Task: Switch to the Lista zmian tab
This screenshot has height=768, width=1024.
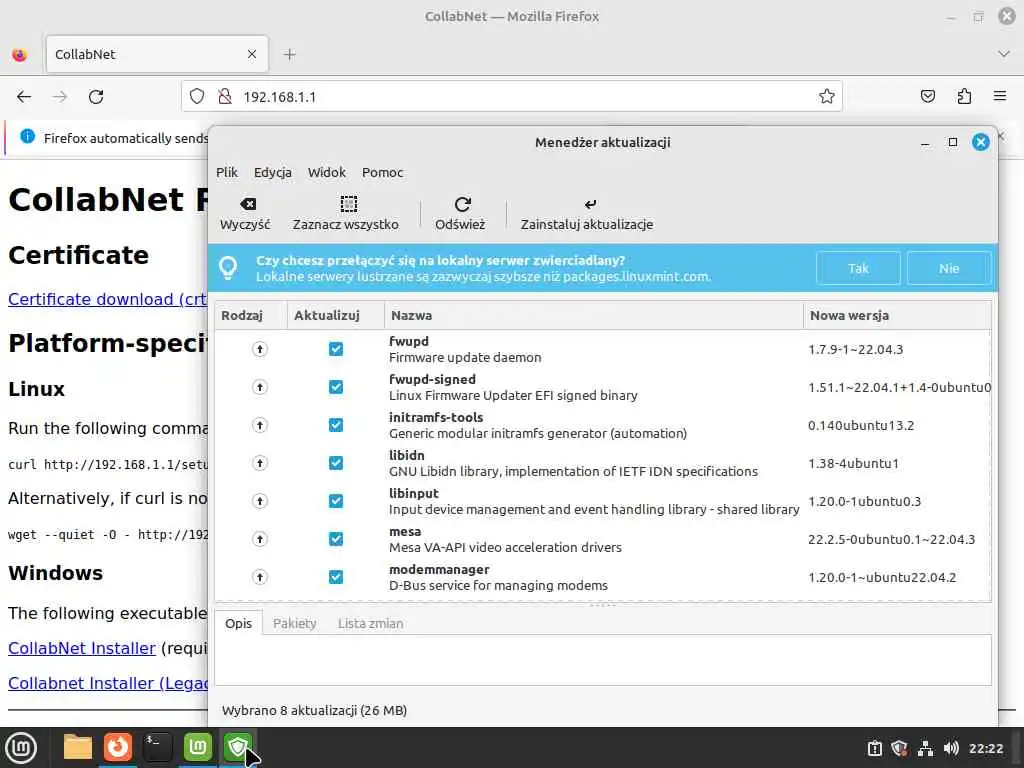Action: point(370,623)
